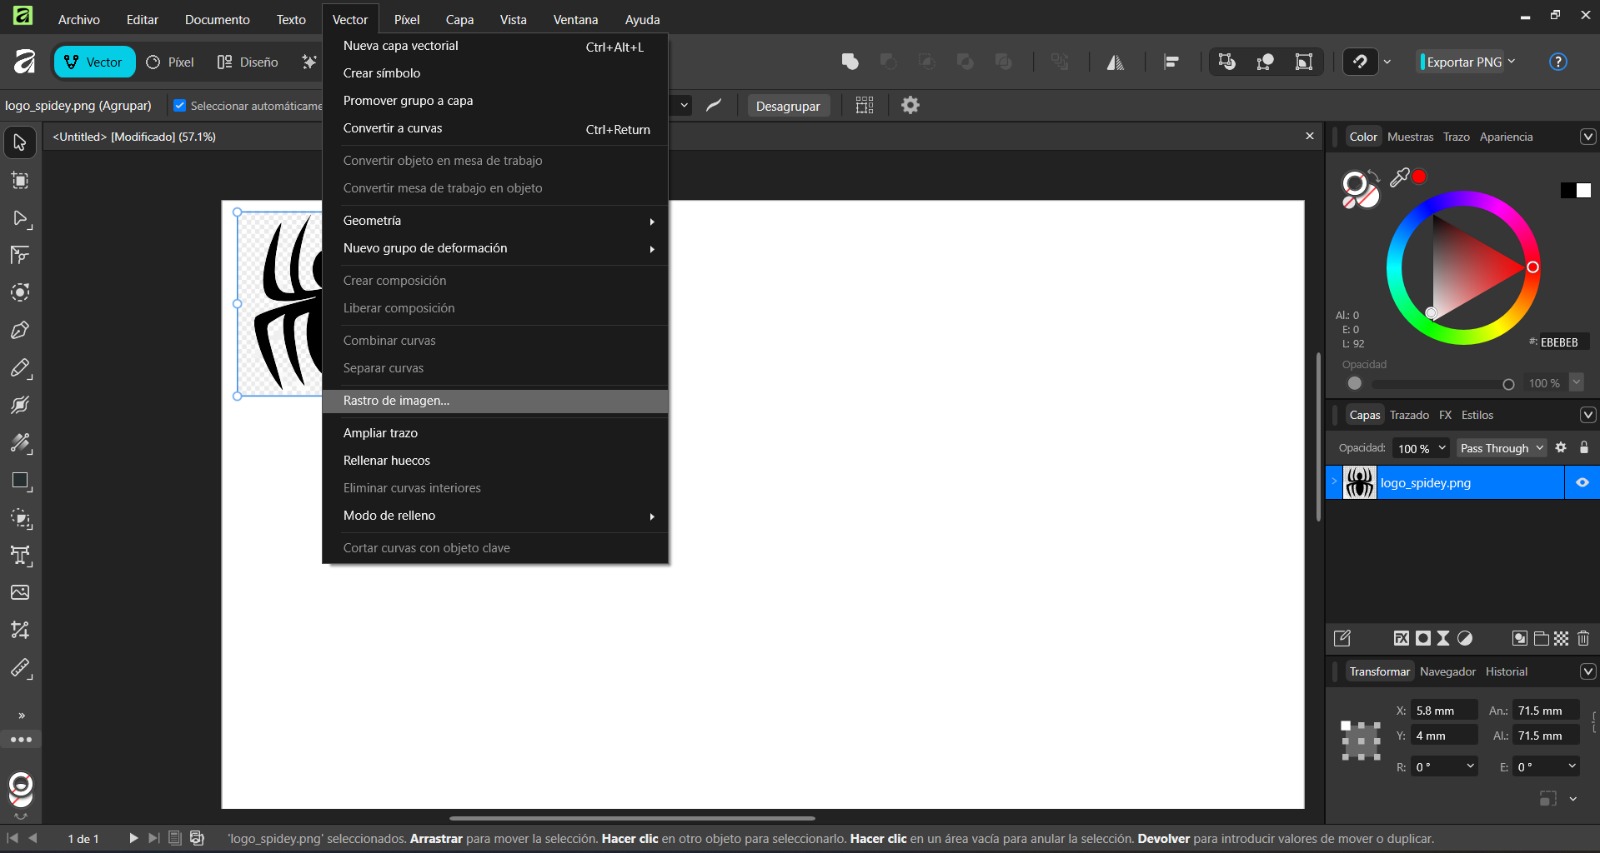Image resolution: width=1600 pixels, height=853 pixels.
Task: Toggle the layer lock padlock icon
Action: point(1584,448)
